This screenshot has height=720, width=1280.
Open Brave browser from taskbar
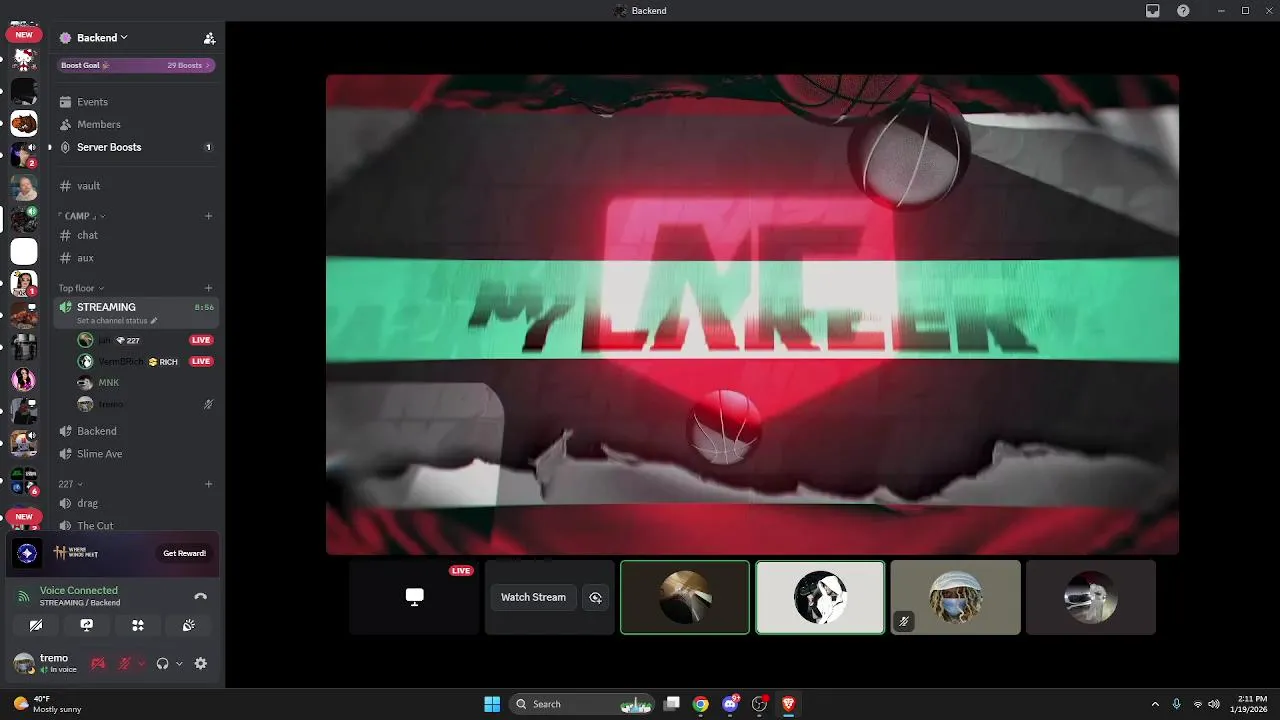pyautogui.click(x=788, y=704)
